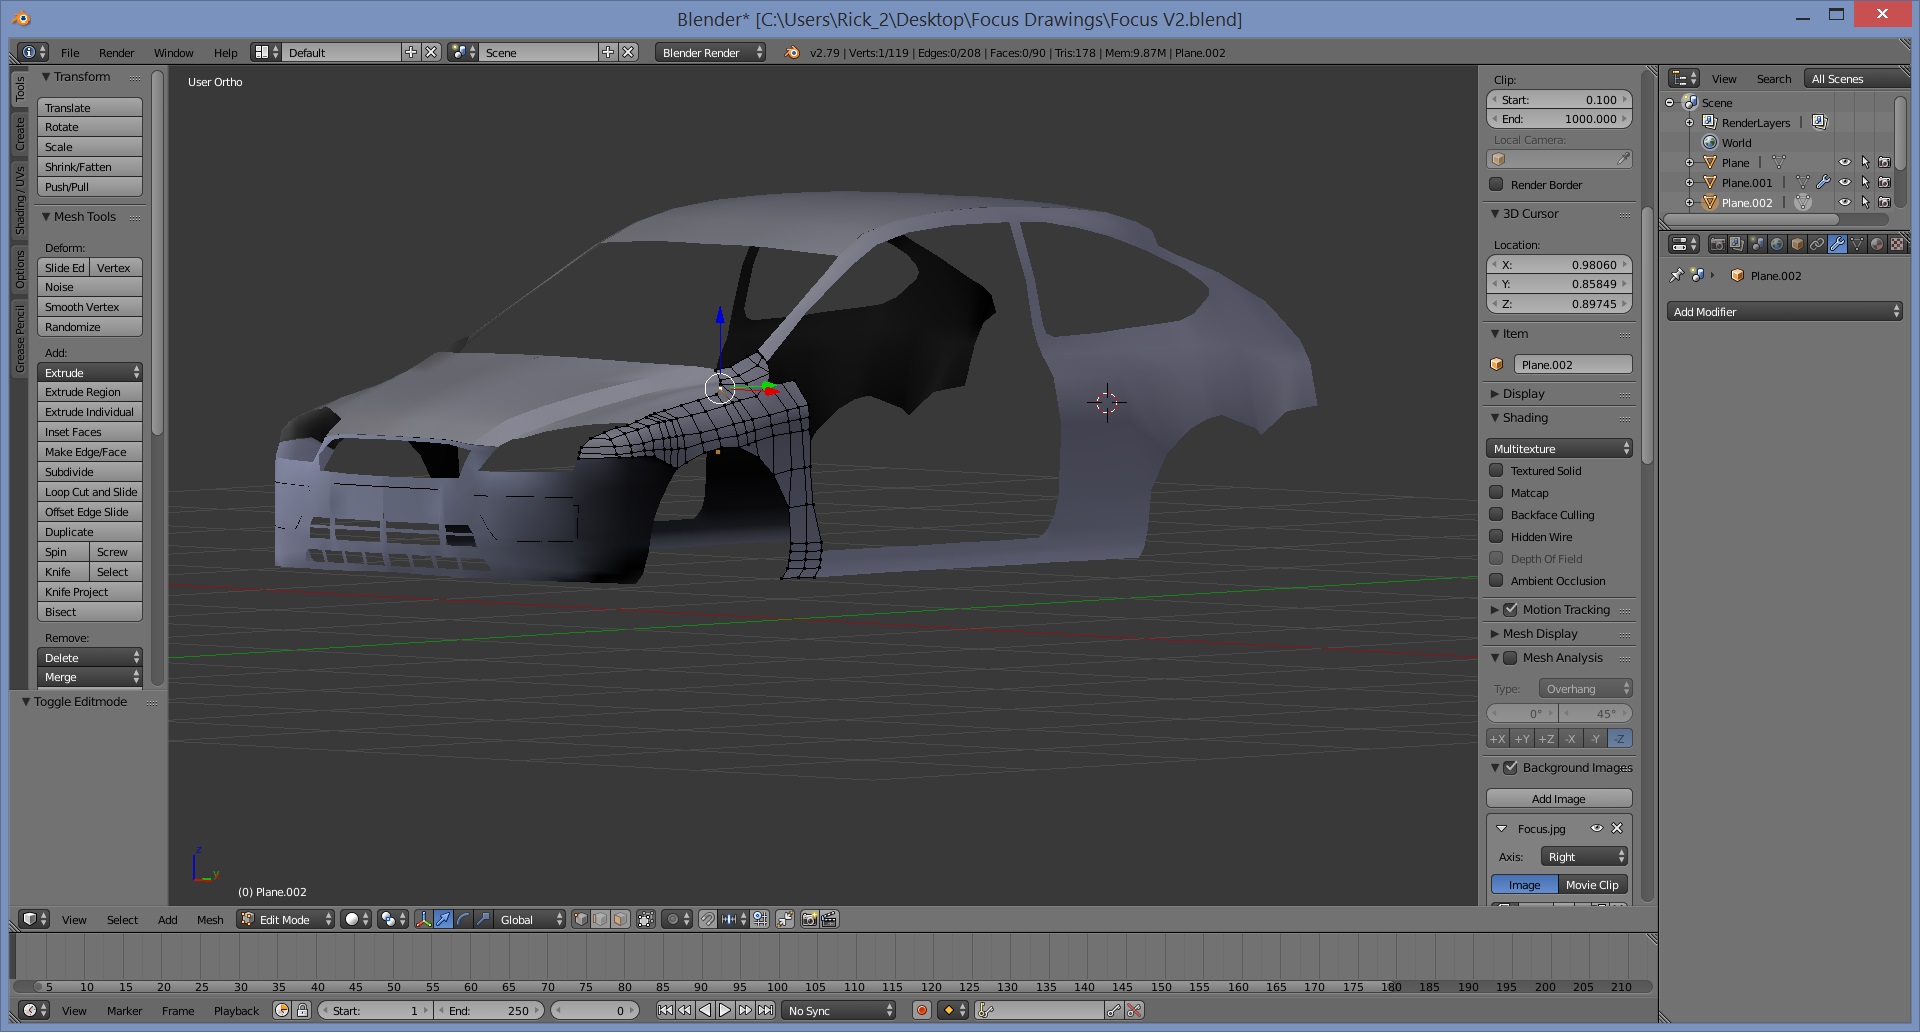
Task: Click the Loop Cut and Slide button
Action: (90, 492)
